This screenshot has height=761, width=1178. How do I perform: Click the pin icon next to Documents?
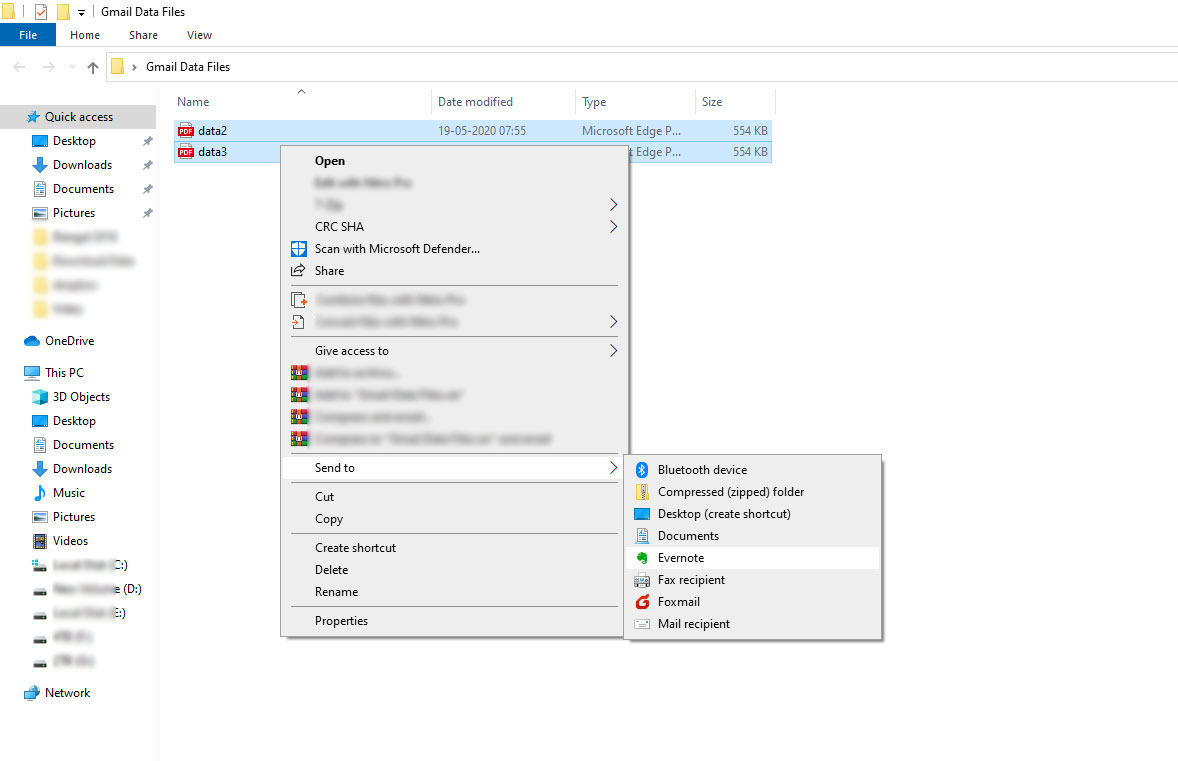click(147, 189)
